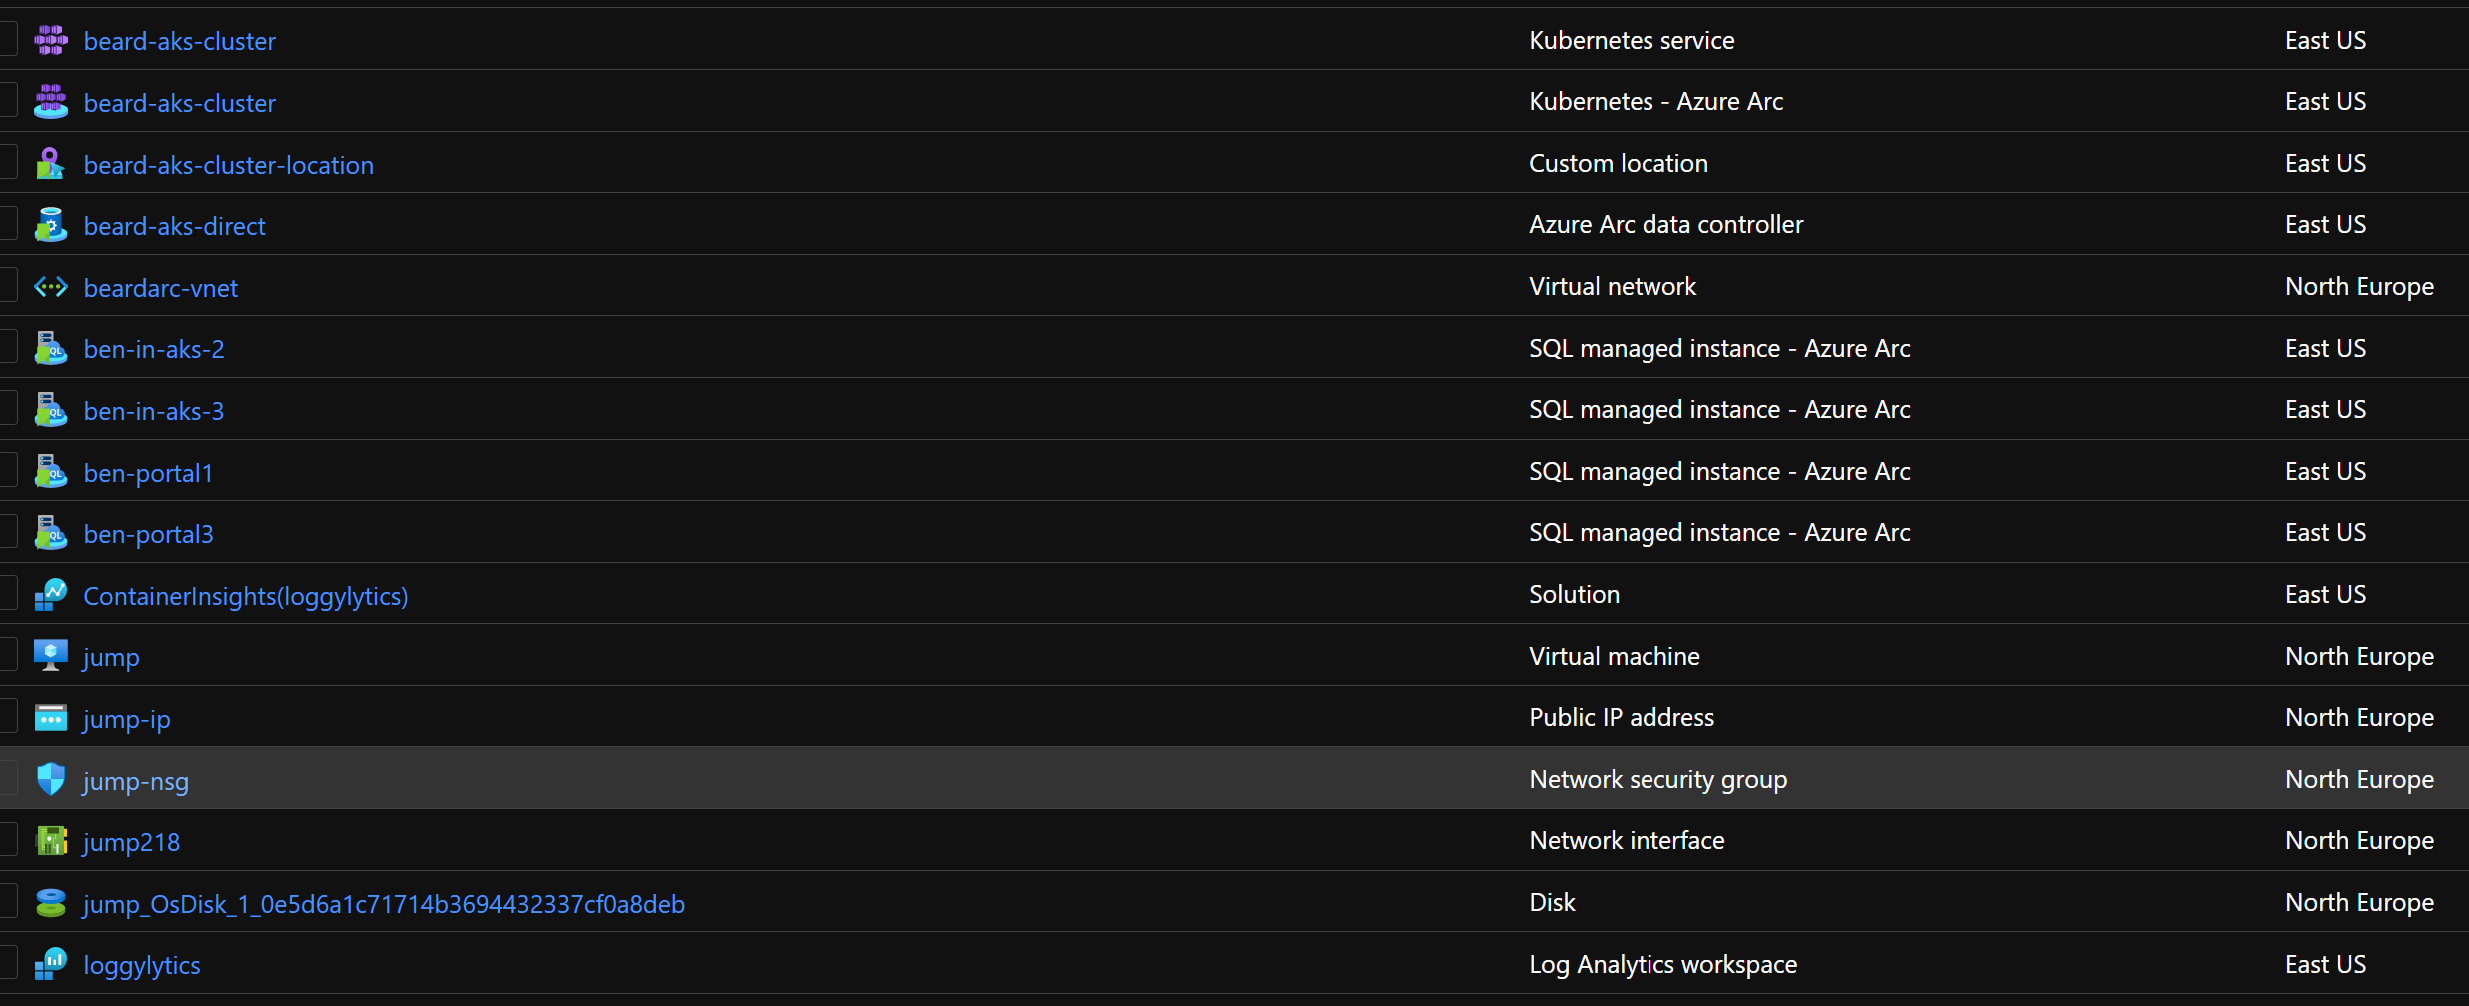Image resolution: width=2469 pixels, height=1006 pixels.
Task: Click the virtual machine icon beside jump
Action: click(x=51, y=656)
